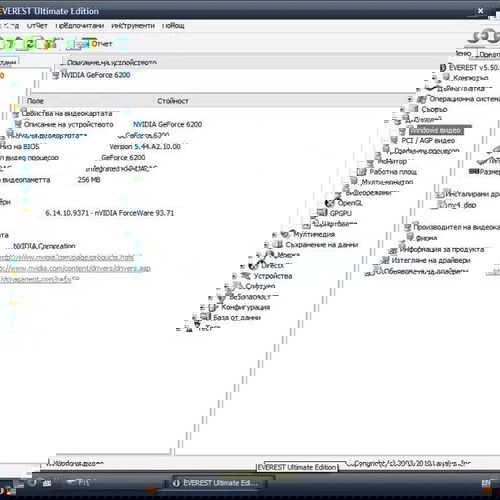
Task: Expand the Мултимедия tree node
Action: tap(274, 235)
